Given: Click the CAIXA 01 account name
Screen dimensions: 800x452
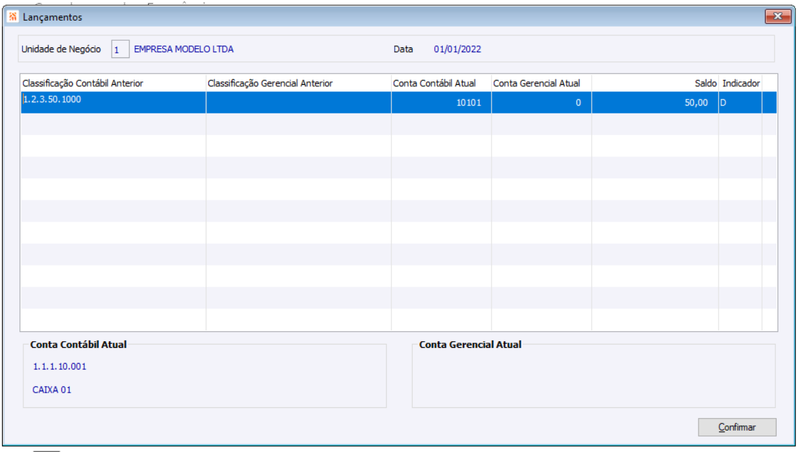Looking at the screenshot, I should pos(52,390).
